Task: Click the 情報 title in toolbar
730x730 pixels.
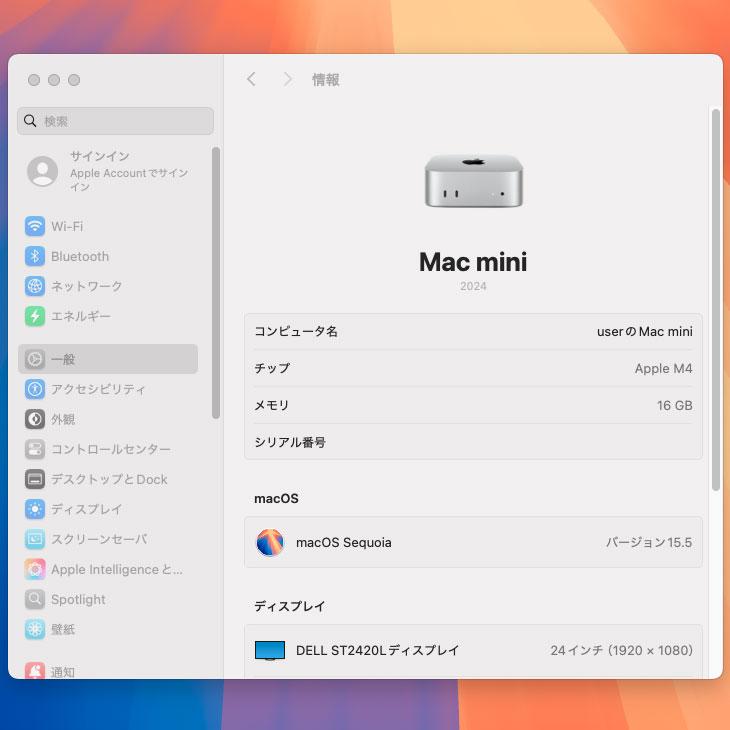Action: 325,80
